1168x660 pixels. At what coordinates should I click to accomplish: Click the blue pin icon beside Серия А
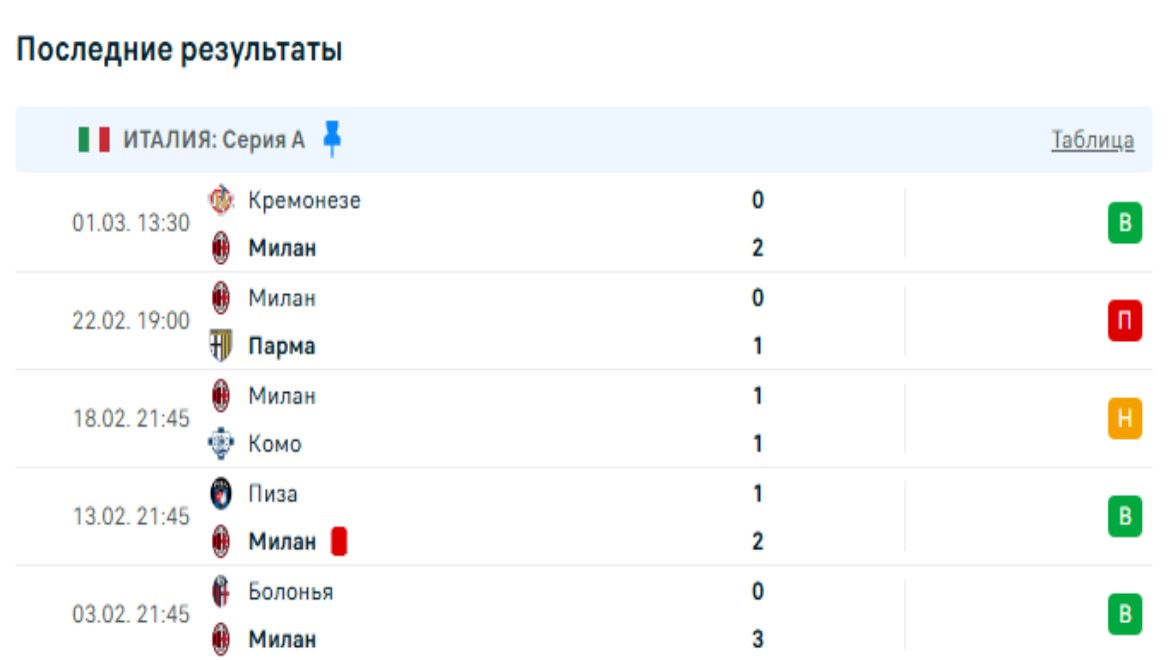click(332, 140)
